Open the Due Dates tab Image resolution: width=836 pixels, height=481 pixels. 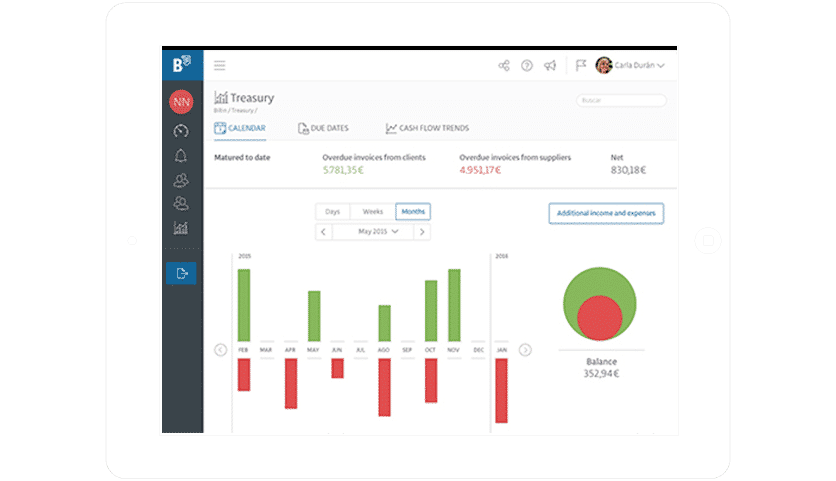pyautogui.click(x=323, y=128)
